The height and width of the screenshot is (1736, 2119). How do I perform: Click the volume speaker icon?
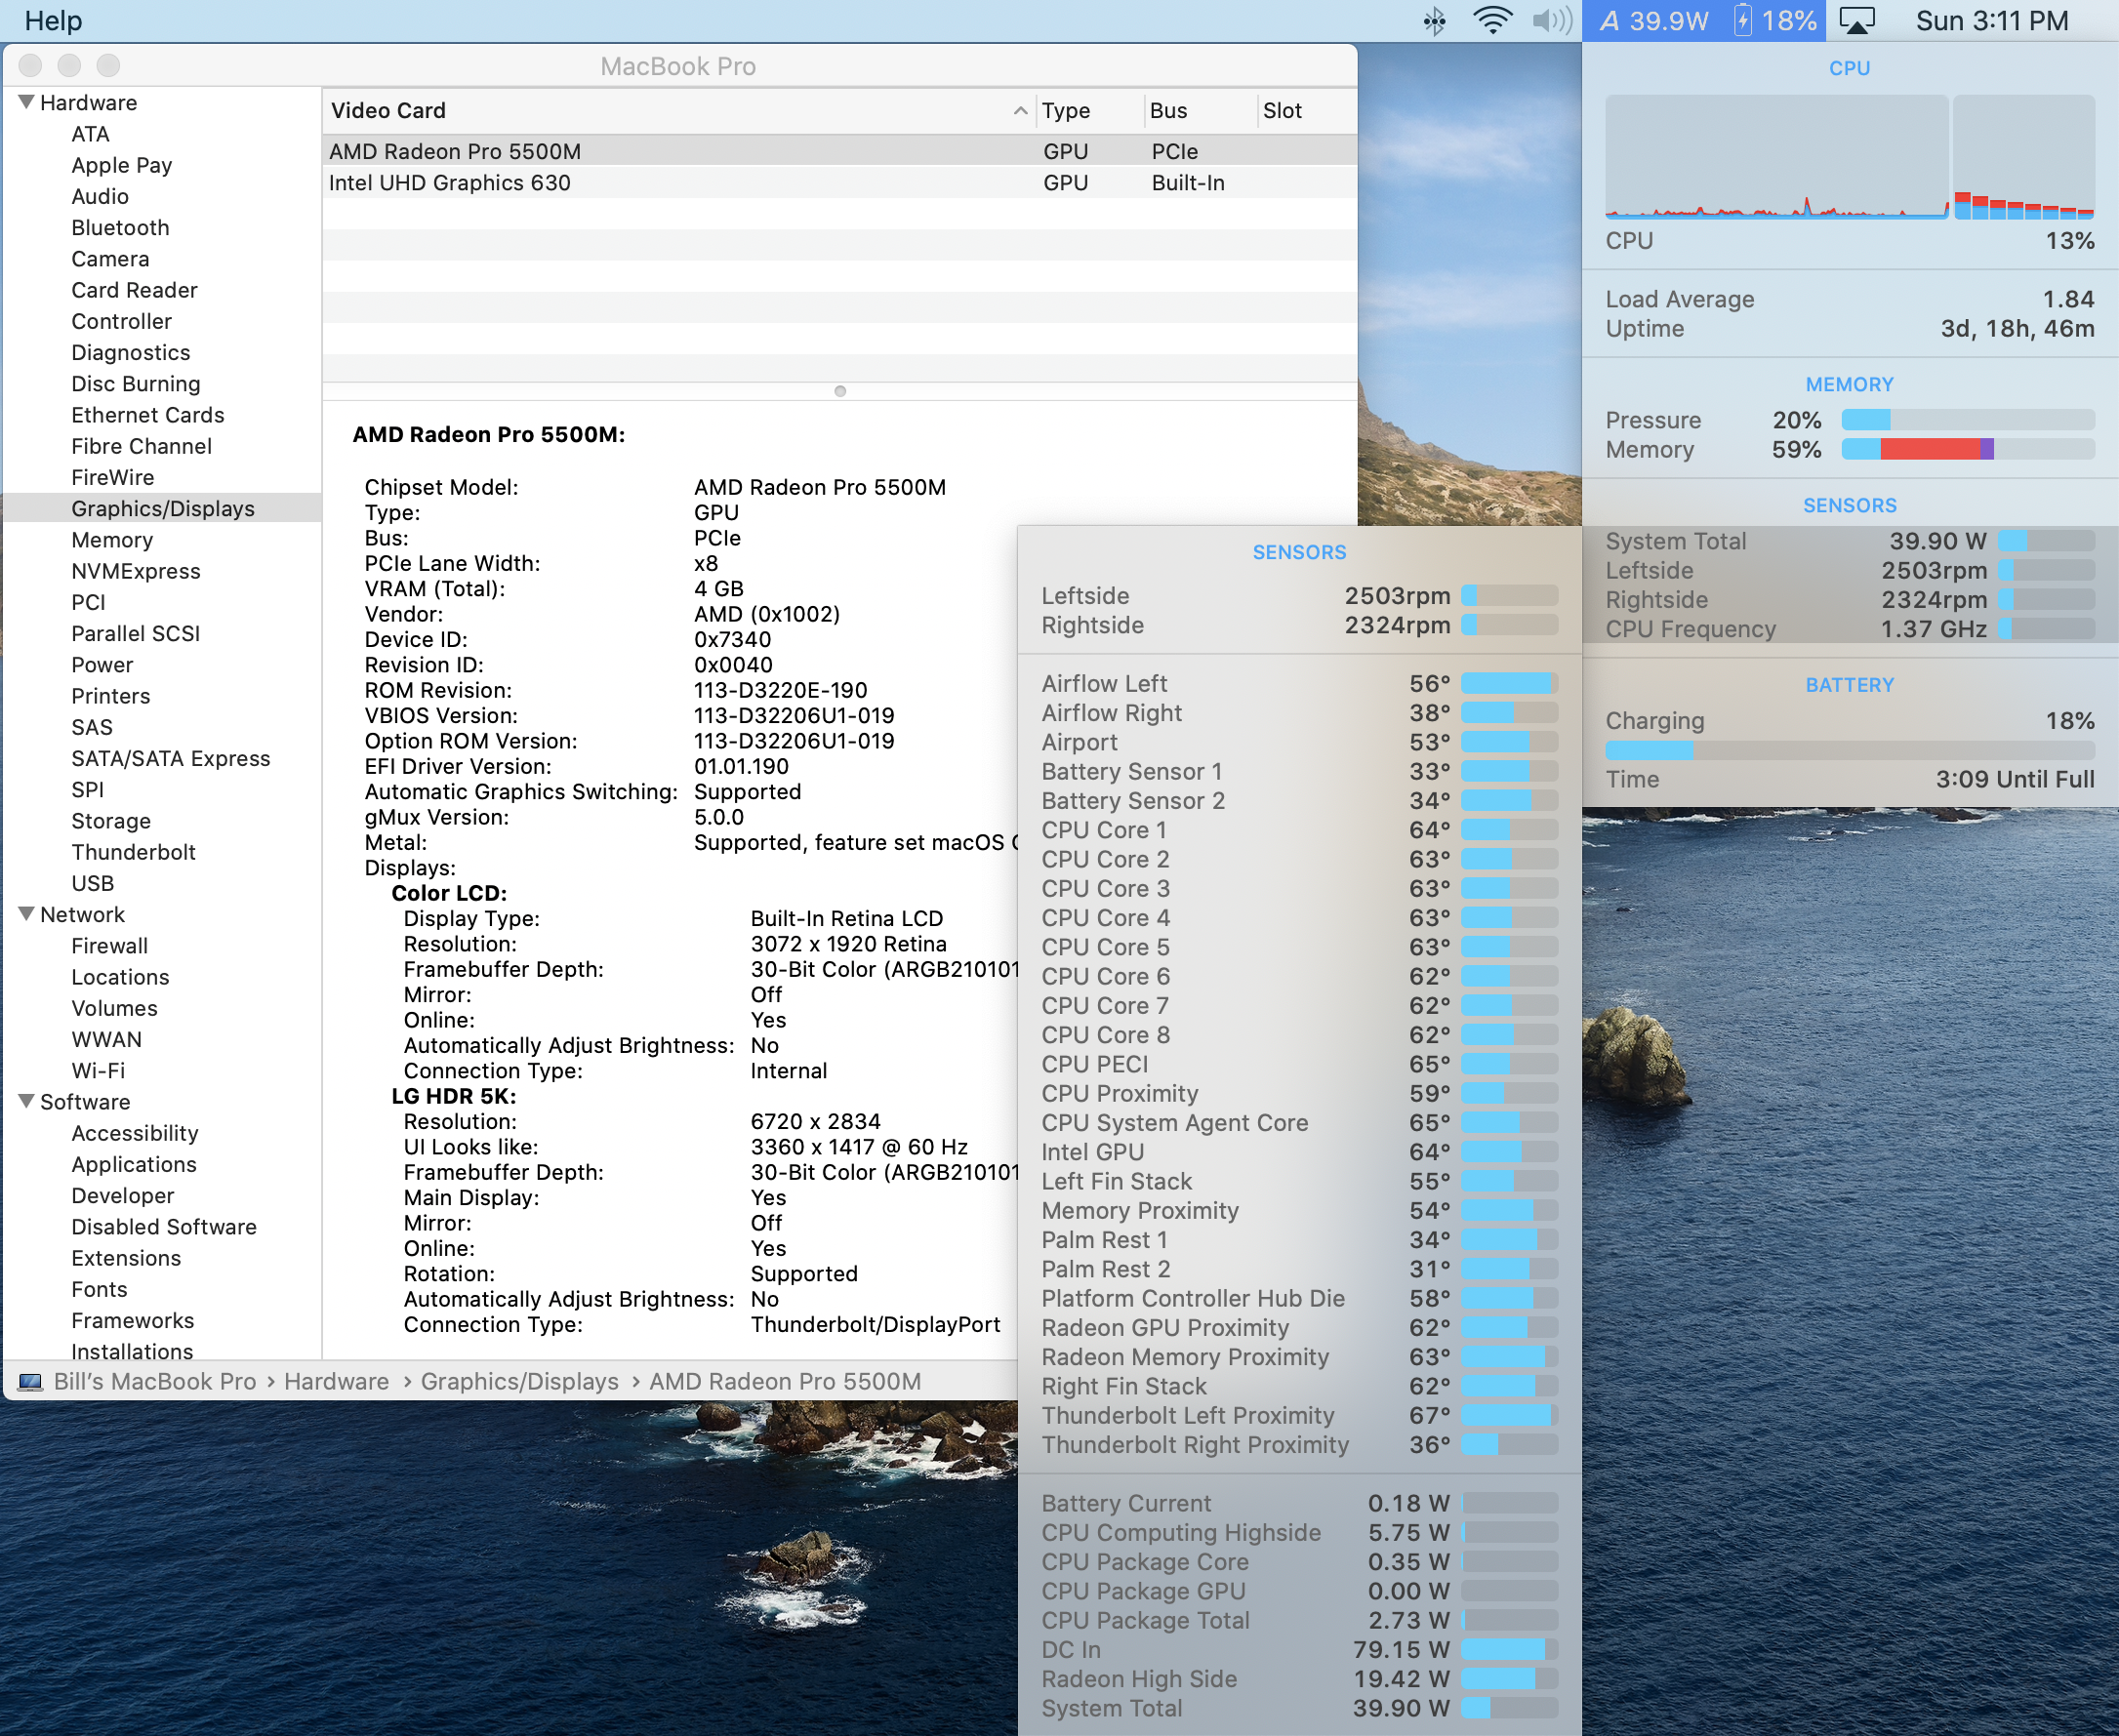pyautogui.click(x=1551, y=21)
